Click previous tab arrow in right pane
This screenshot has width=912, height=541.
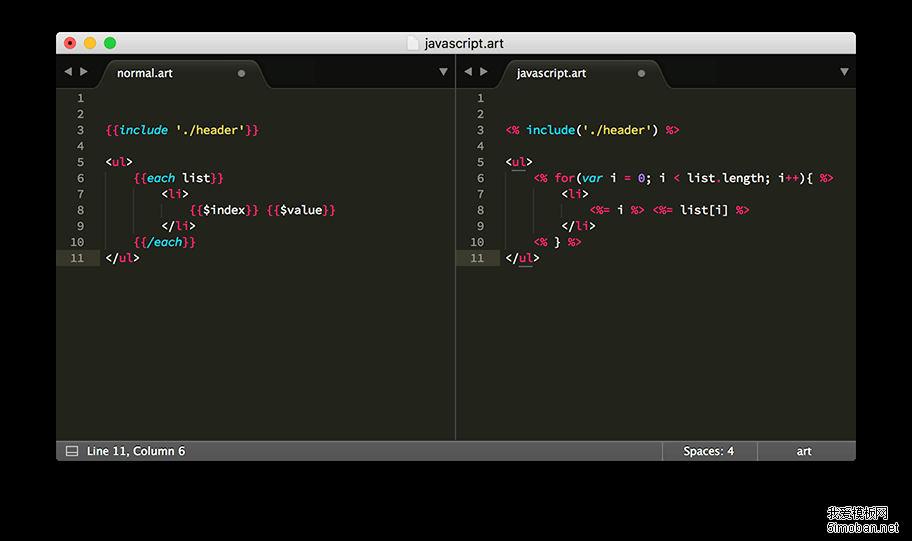468,72
